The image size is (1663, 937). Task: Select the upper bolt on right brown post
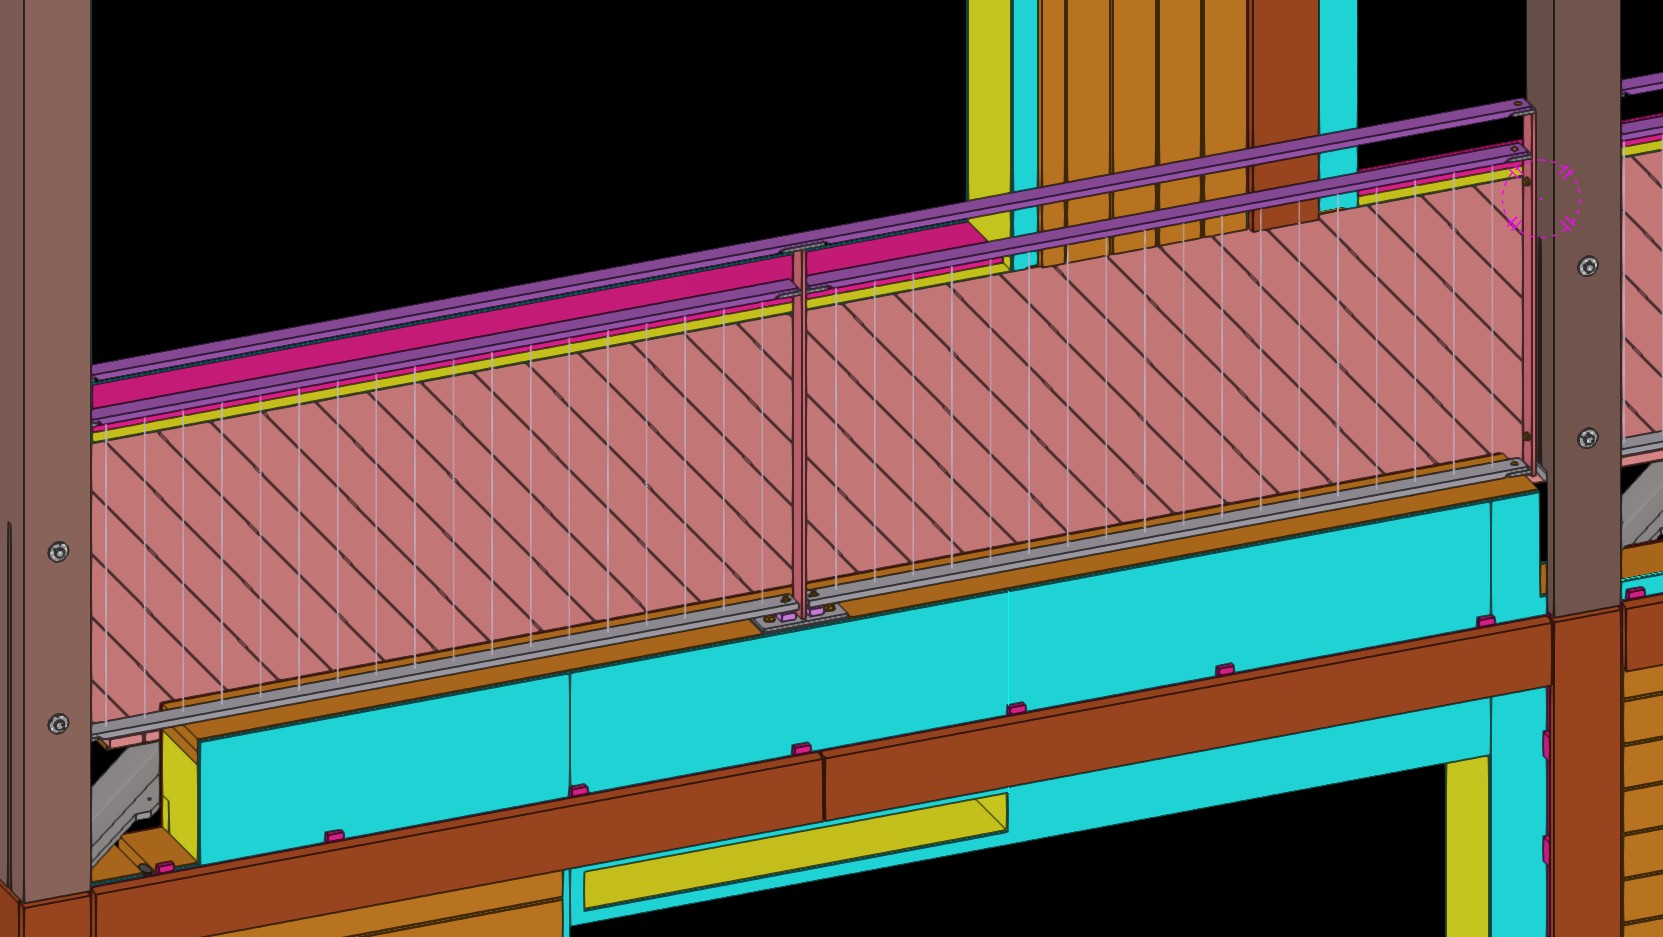point(1587,266)
